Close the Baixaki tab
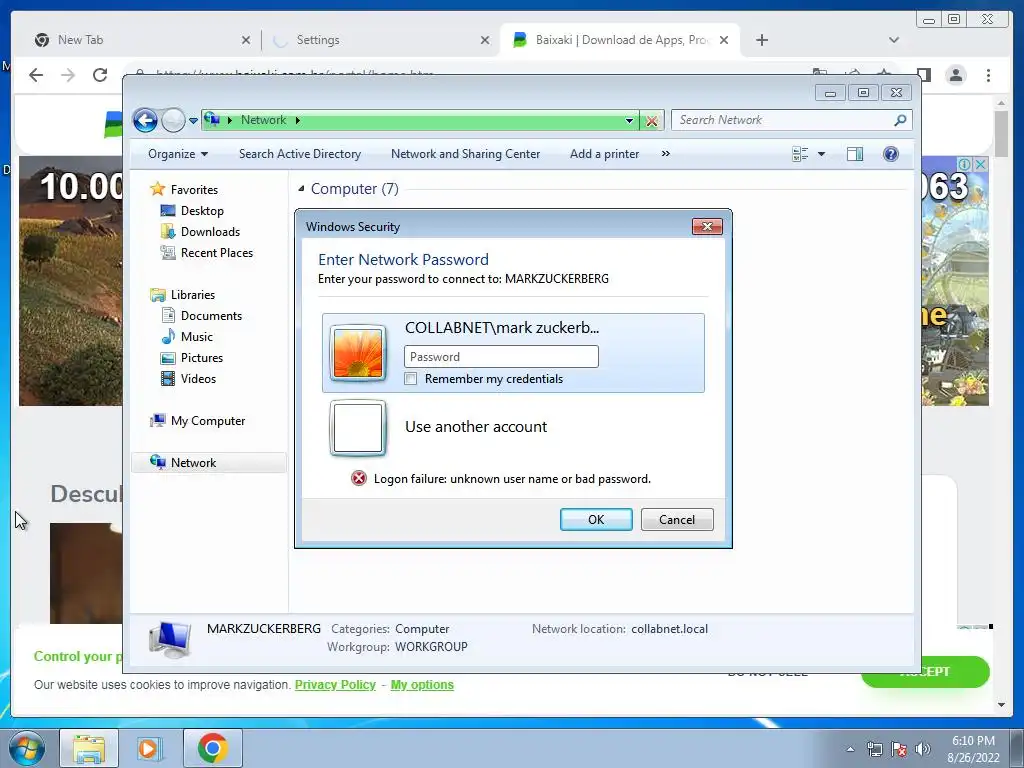 tap(724, 40)
